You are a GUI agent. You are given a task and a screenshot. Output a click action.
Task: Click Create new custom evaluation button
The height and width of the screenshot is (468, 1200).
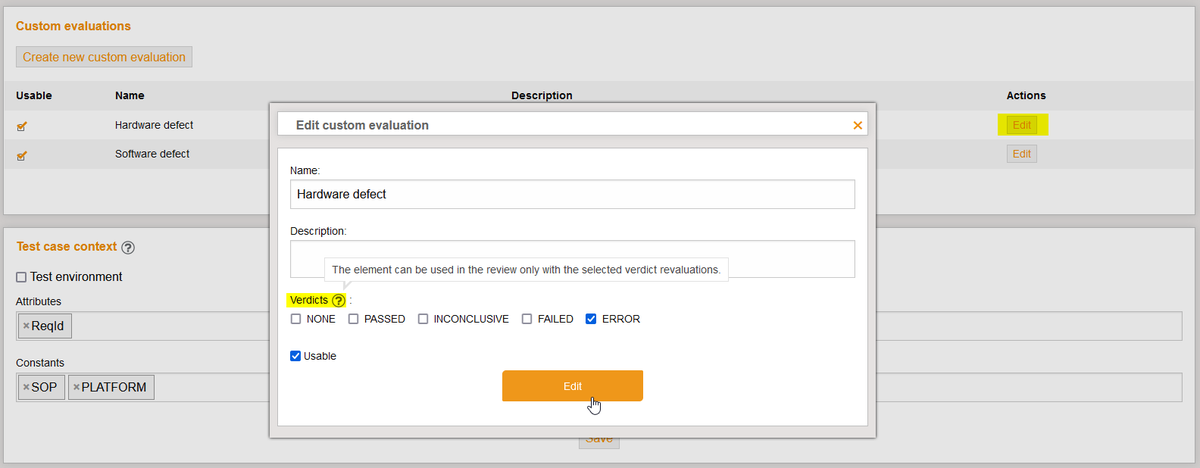point(104,57)
